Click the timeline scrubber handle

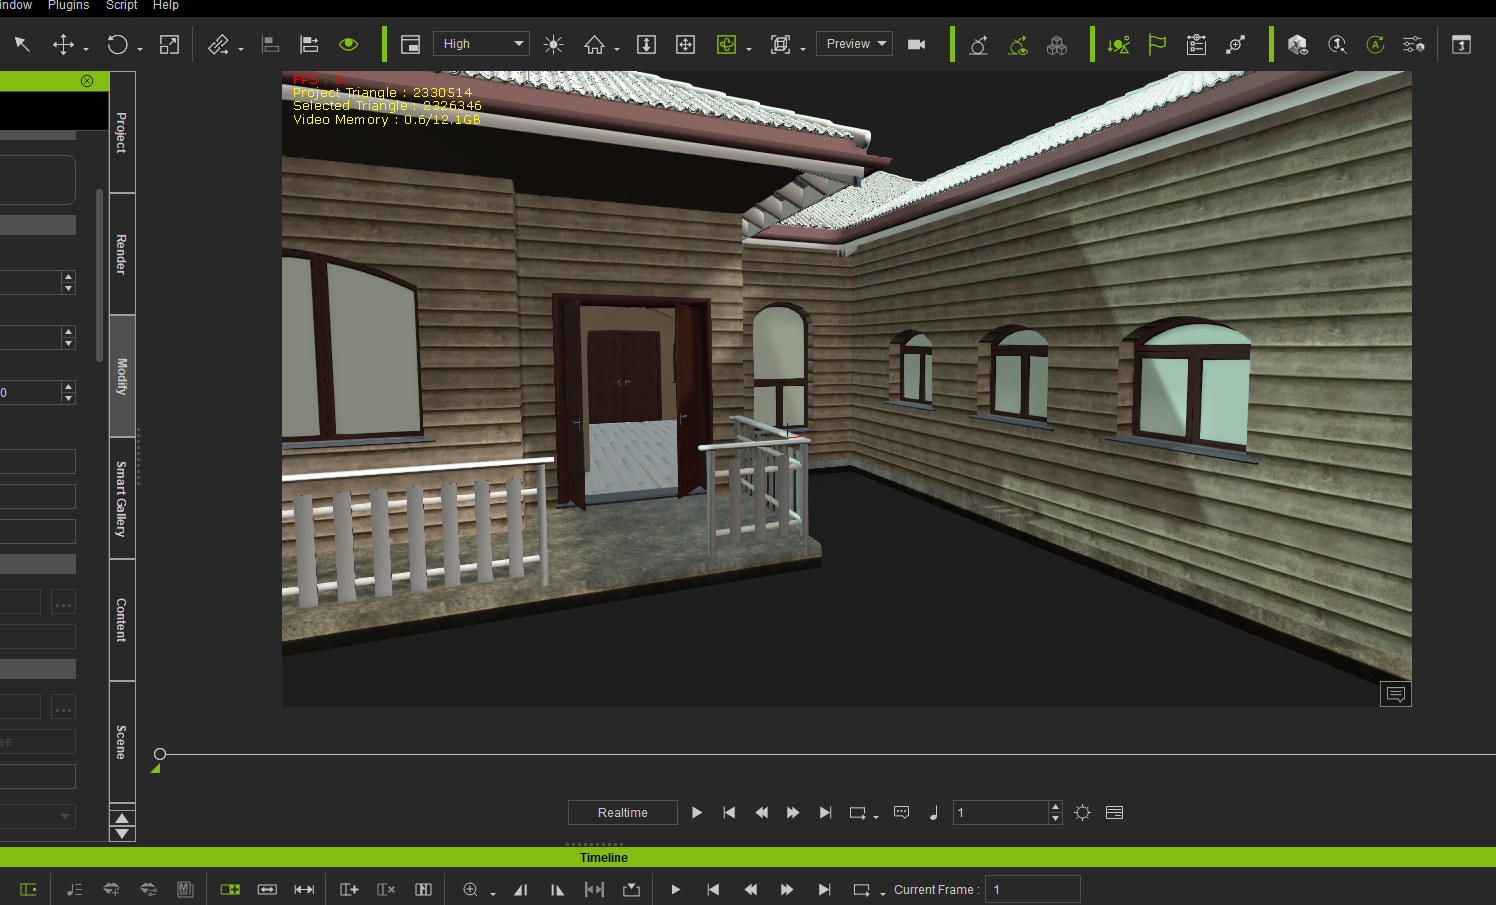(160, 754)
